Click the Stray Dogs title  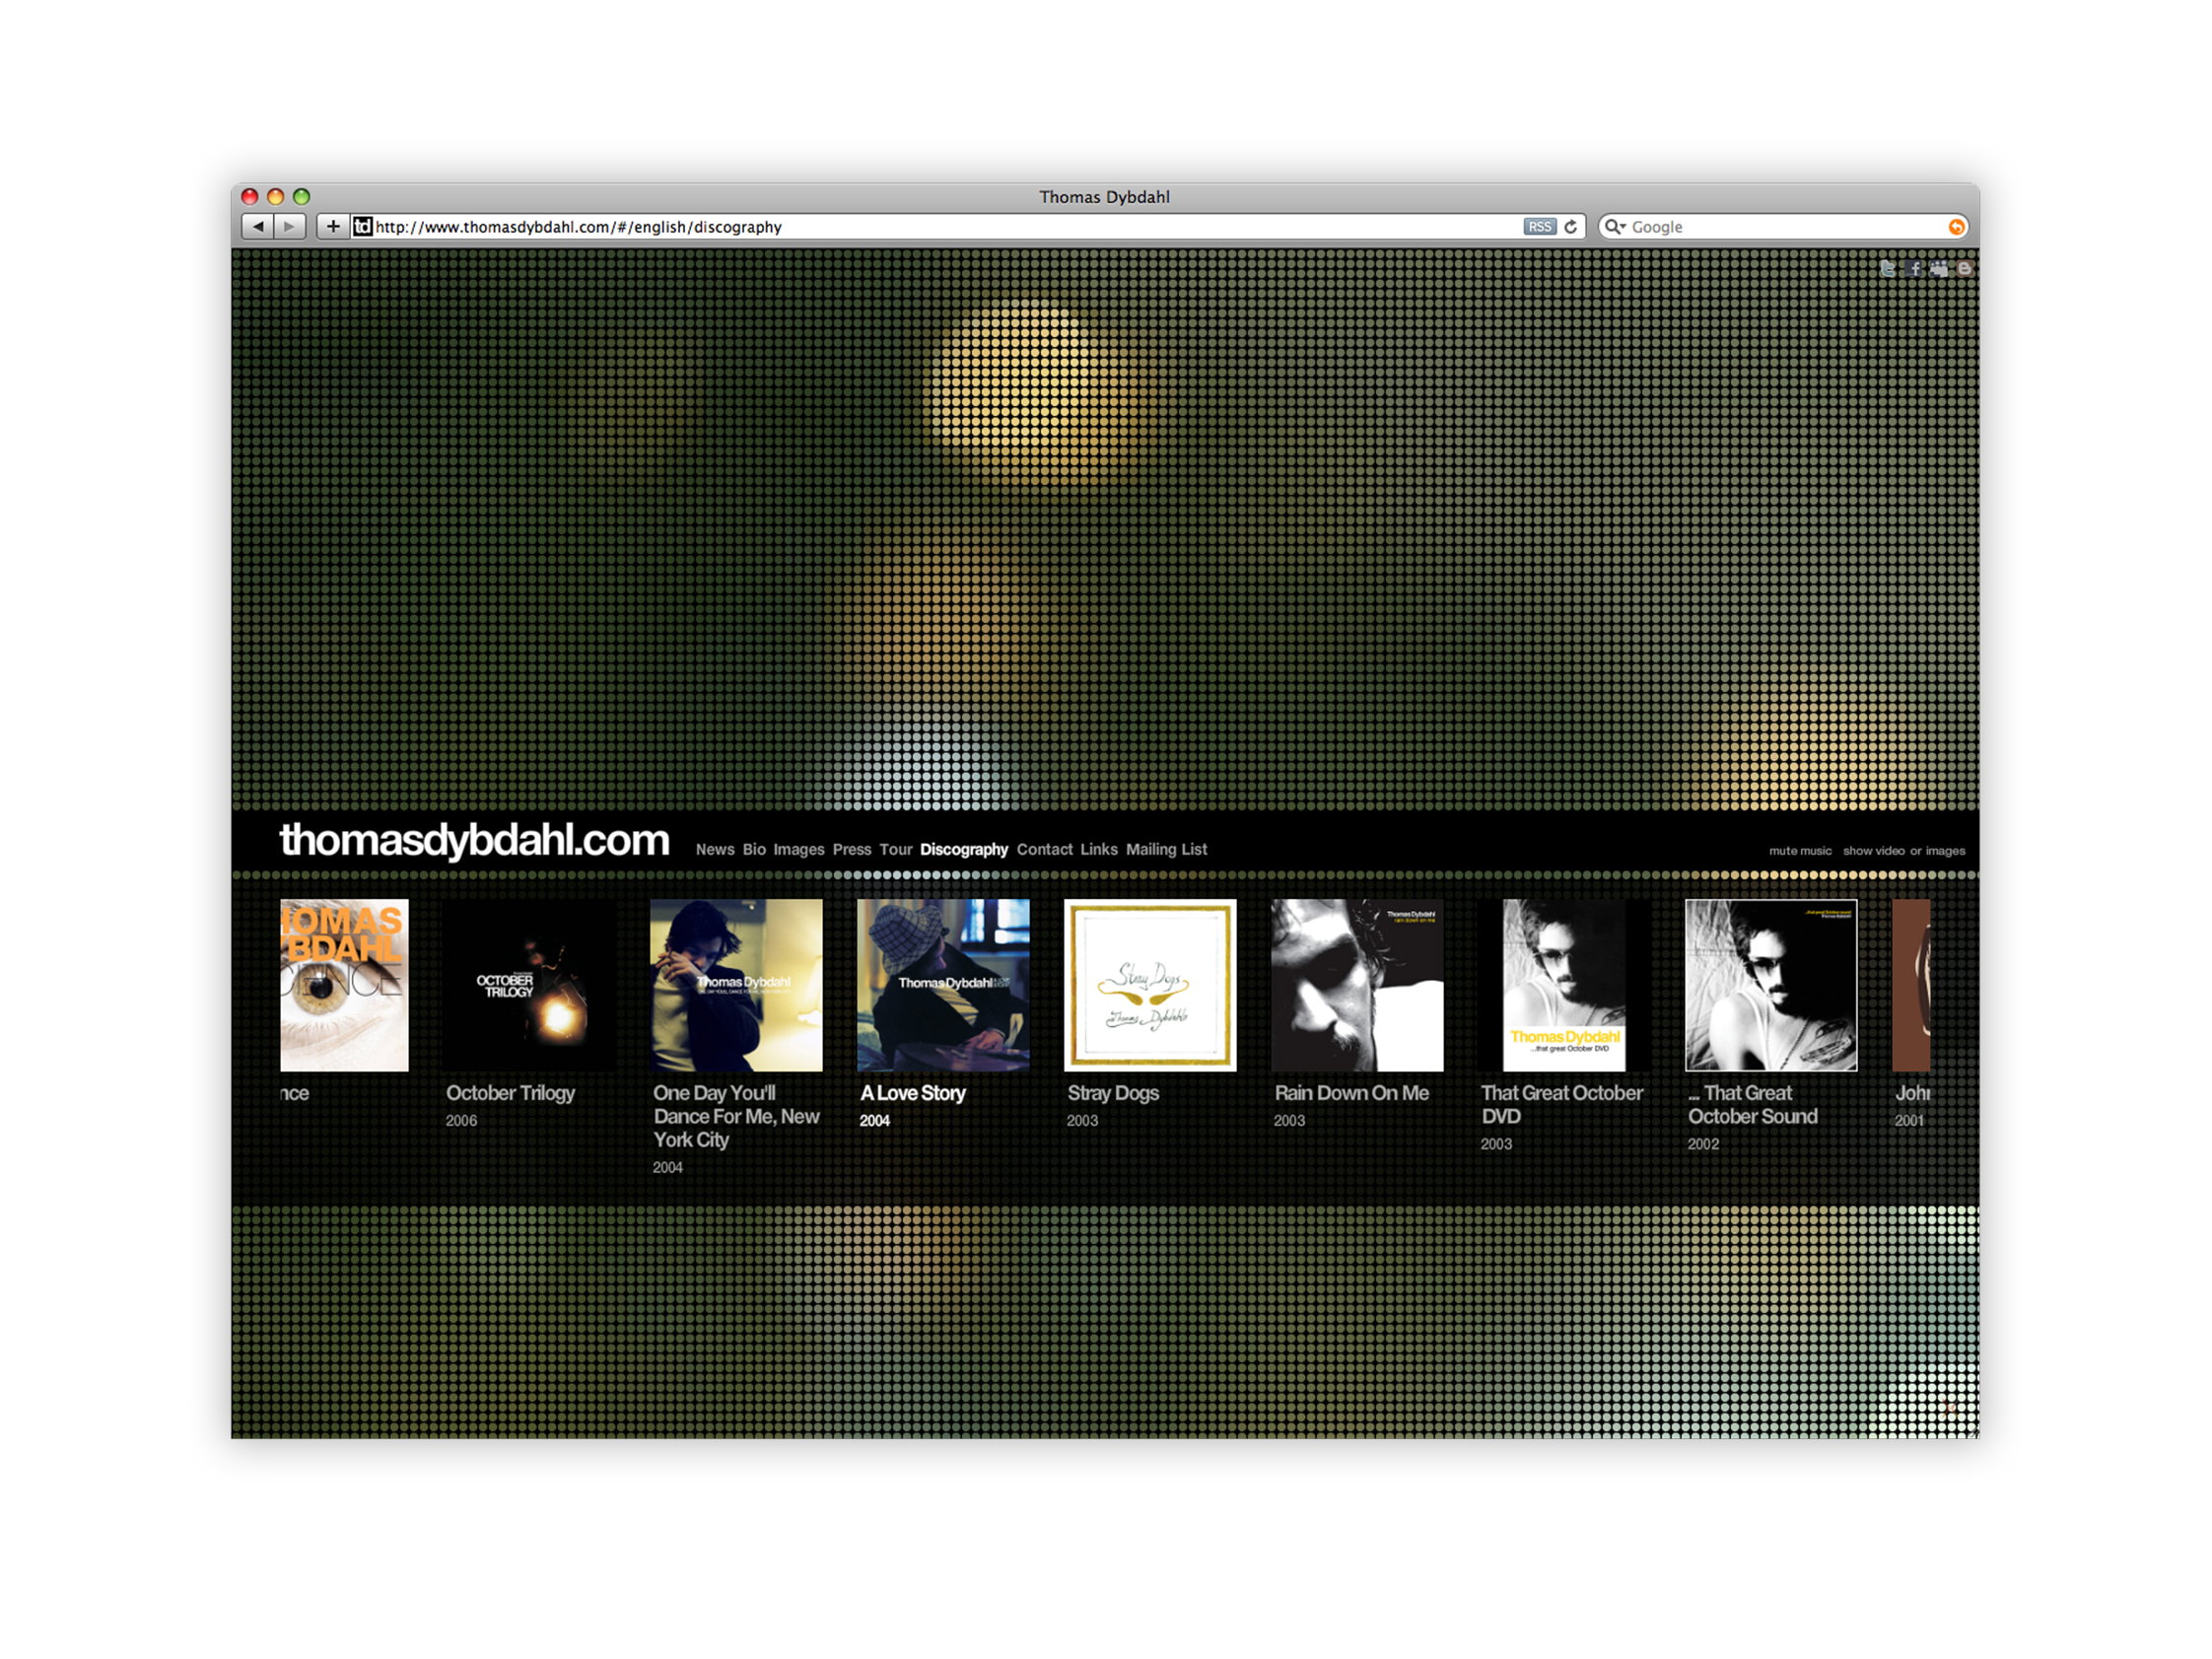click(x=1113, y=1093)
